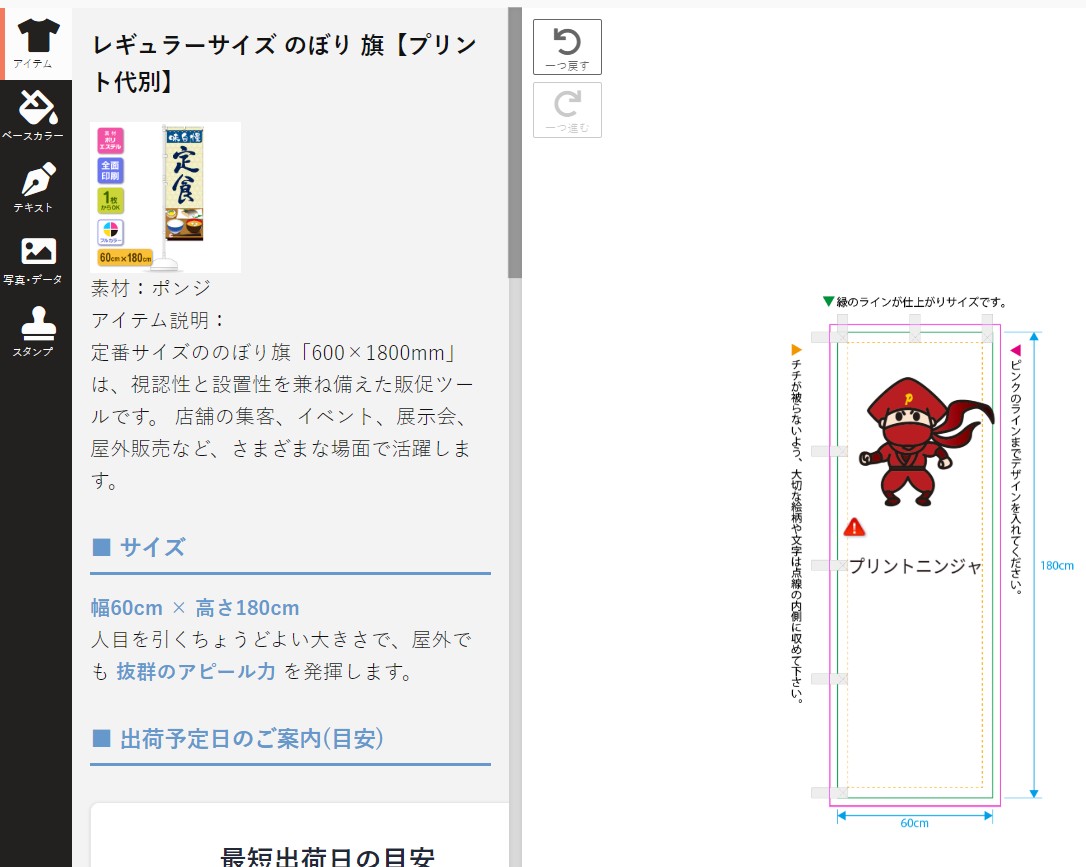1086x867 pixels.
Task: Click the ■ サイズ section heading
Action: tap(139, 547)
